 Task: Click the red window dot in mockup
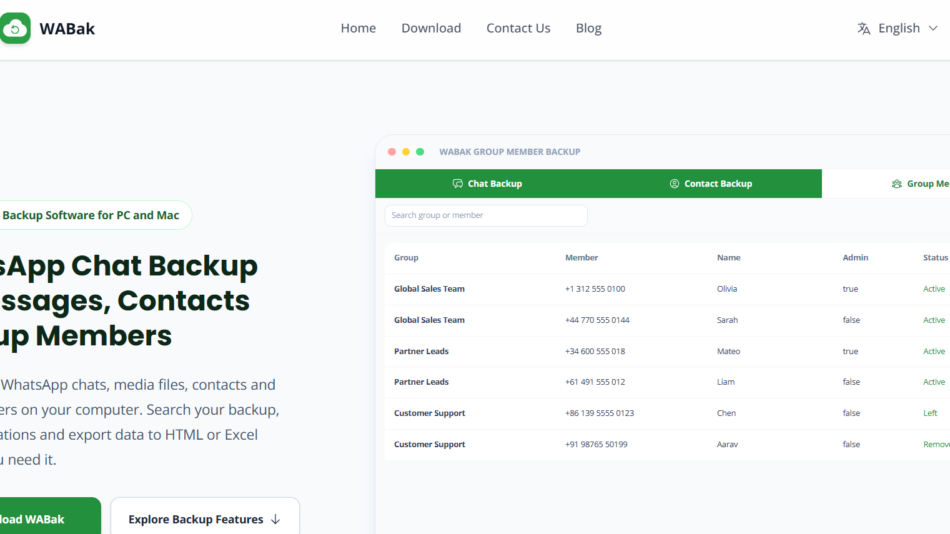[x=392, y=152]
